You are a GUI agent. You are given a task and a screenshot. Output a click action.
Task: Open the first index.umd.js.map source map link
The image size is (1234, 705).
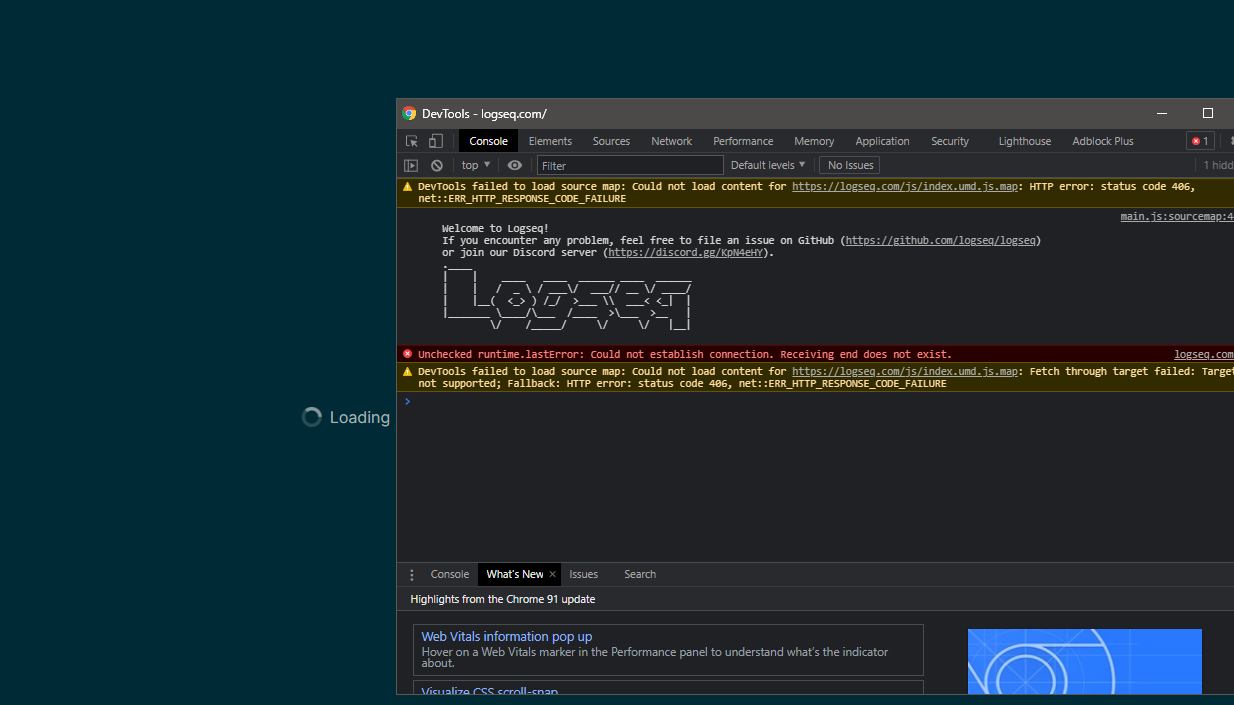tap(905, 186)
